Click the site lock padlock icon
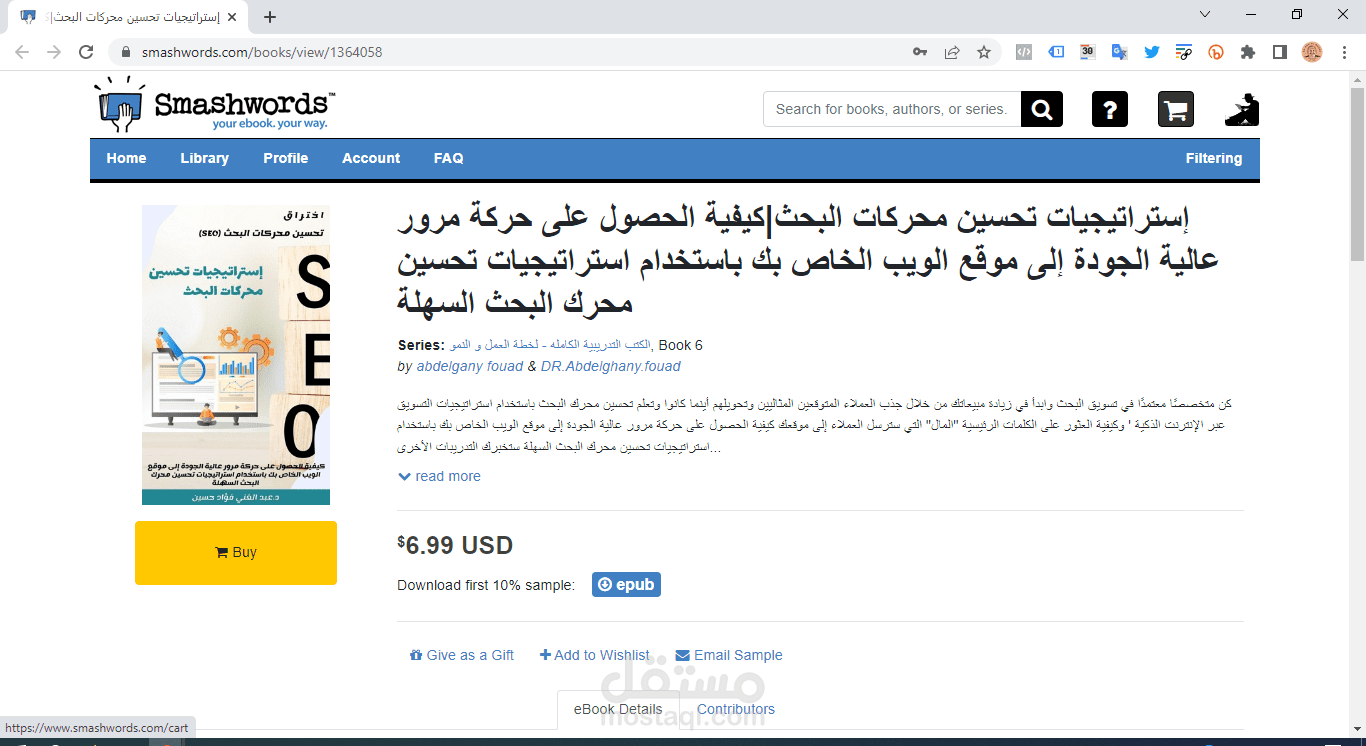The width and height of the screenshot is (1366, 746). pos(126,52)
